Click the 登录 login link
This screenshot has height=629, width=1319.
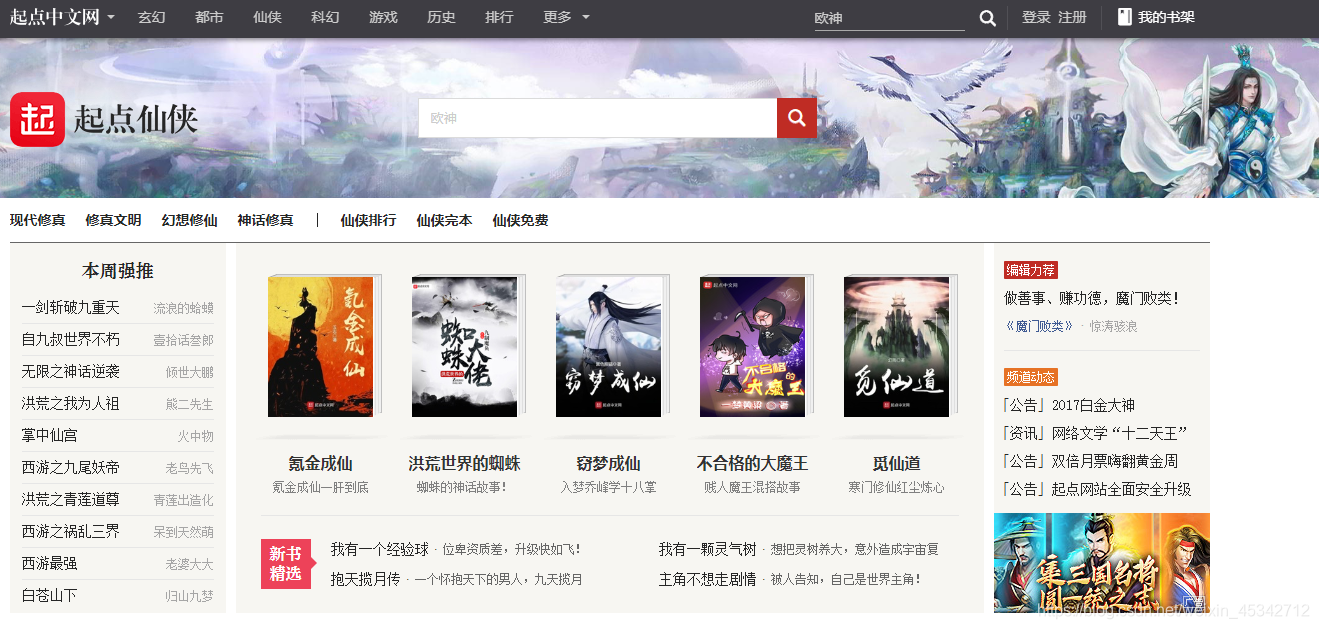[1036, 17]
